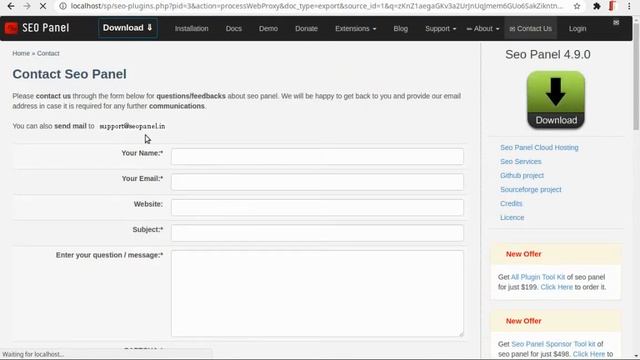Screen dimensions: 640x360
Task: Open the Demo menu item
Action: pyautogui.click(x=268, y=29)
